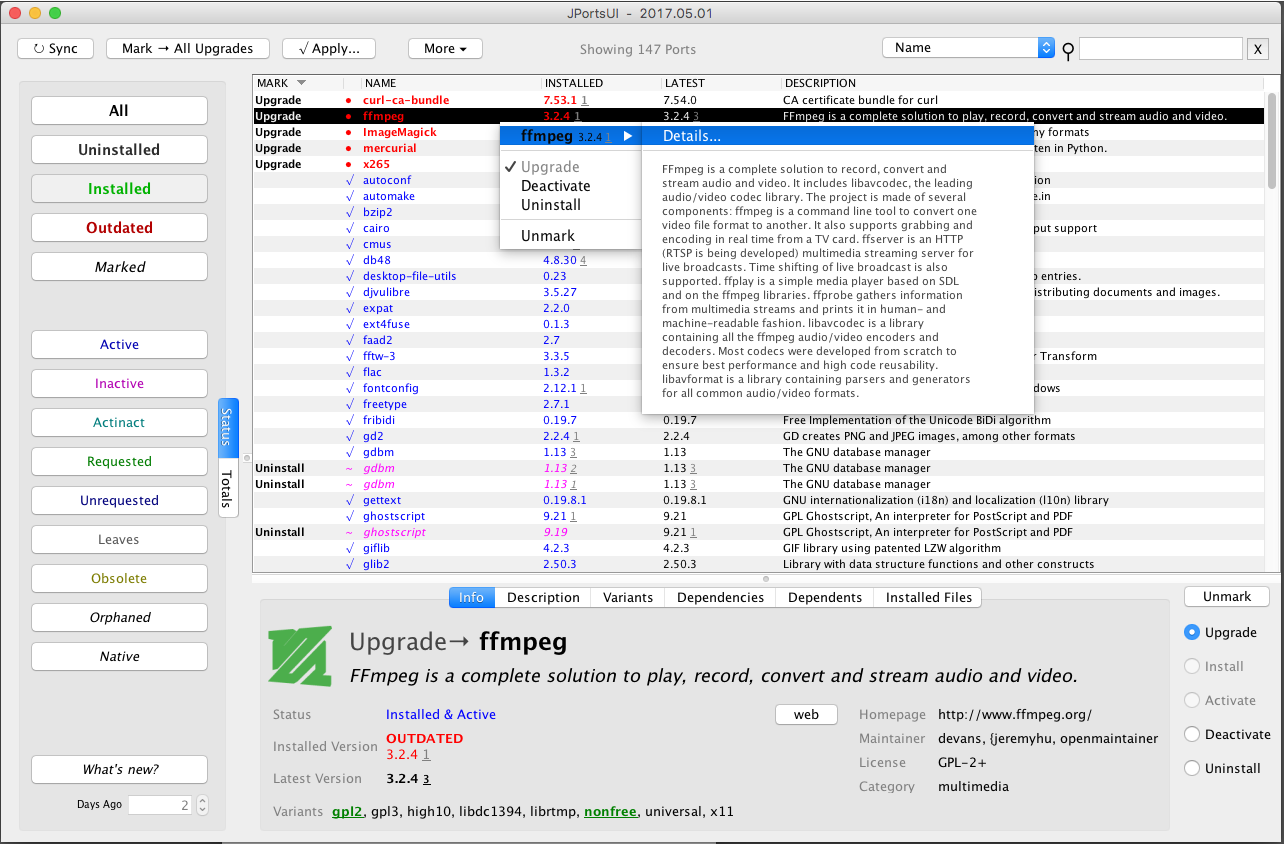
Task: Click the checkmark Apply... toolbar button
Action: (x=328, y=47)
